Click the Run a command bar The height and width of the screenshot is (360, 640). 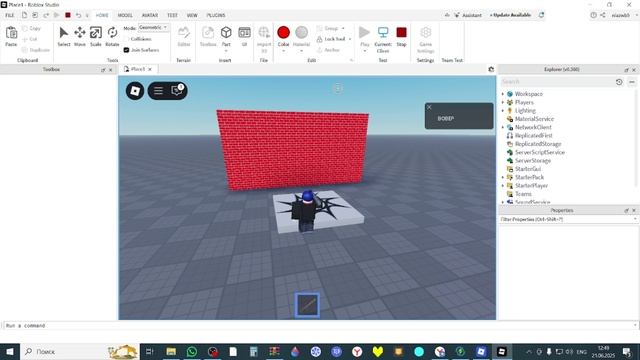(x=320, y=326)
